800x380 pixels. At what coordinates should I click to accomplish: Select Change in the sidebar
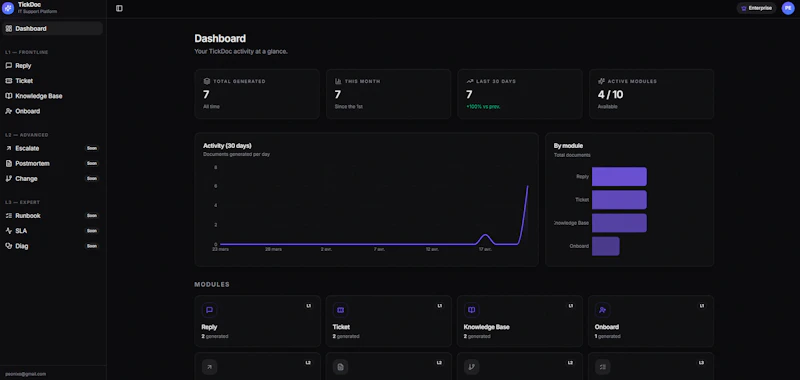coord(53,179)
